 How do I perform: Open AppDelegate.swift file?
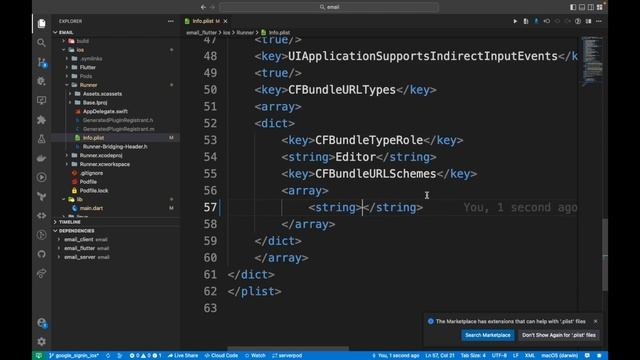click(x=105, y=111)
